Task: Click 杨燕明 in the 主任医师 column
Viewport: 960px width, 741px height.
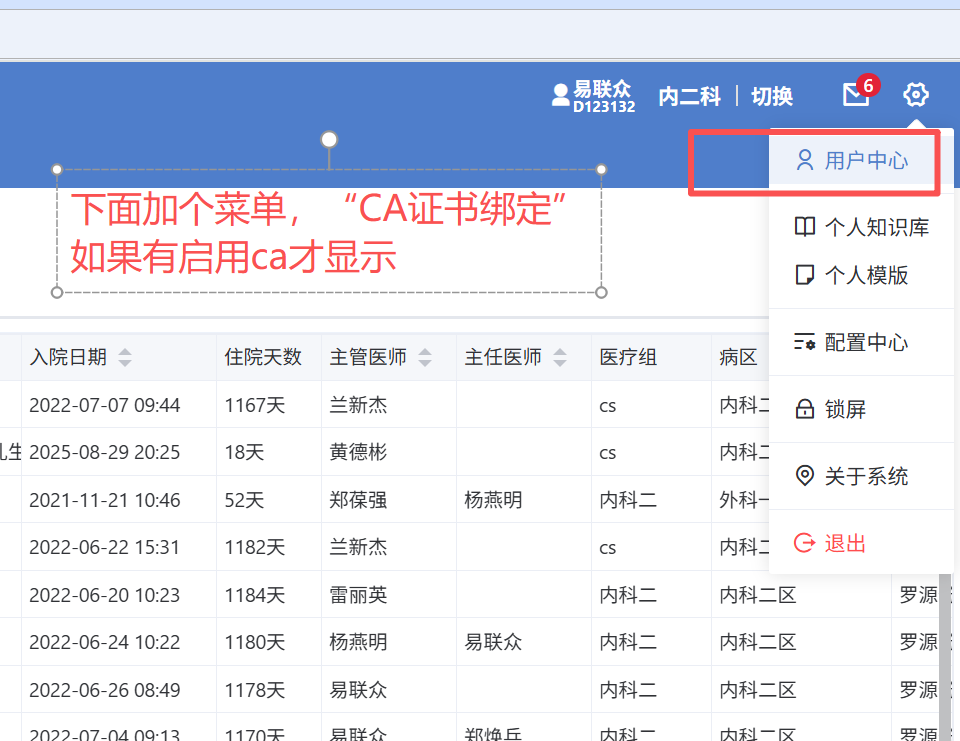Action: tap(493, 500)
